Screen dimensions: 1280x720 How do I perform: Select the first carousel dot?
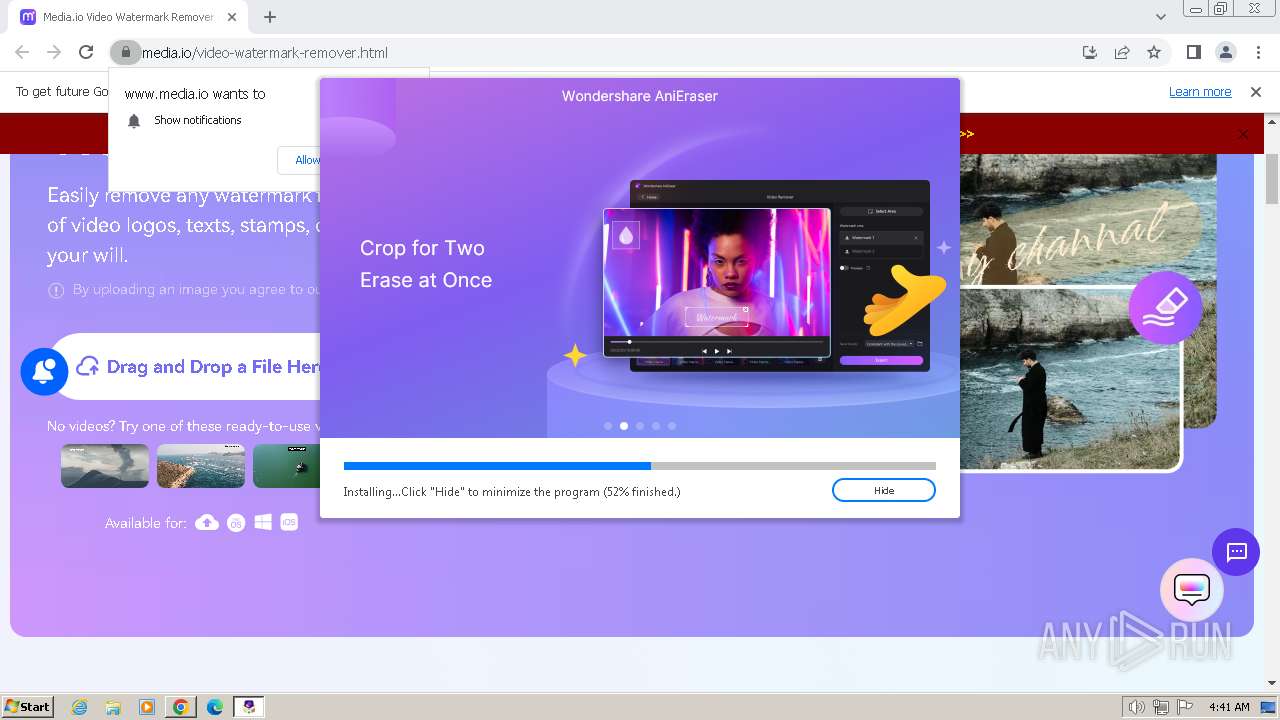(608, 426)
